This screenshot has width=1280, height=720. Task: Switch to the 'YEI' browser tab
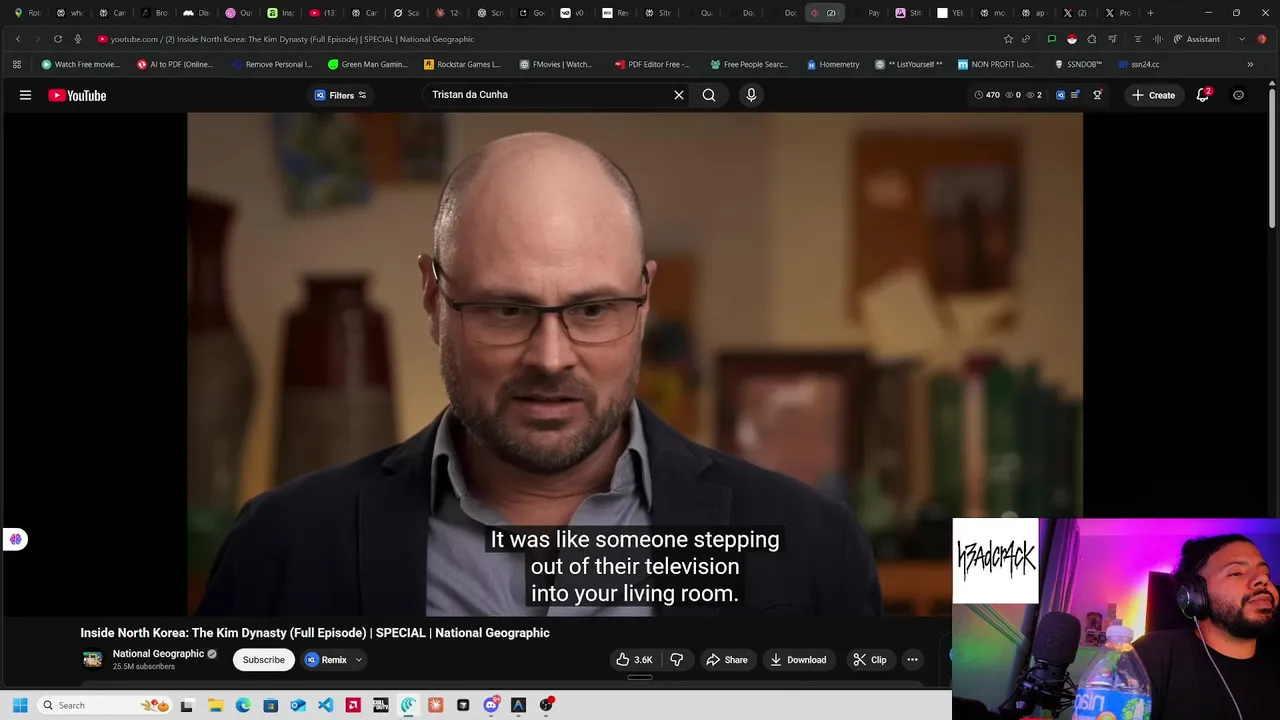950,13
